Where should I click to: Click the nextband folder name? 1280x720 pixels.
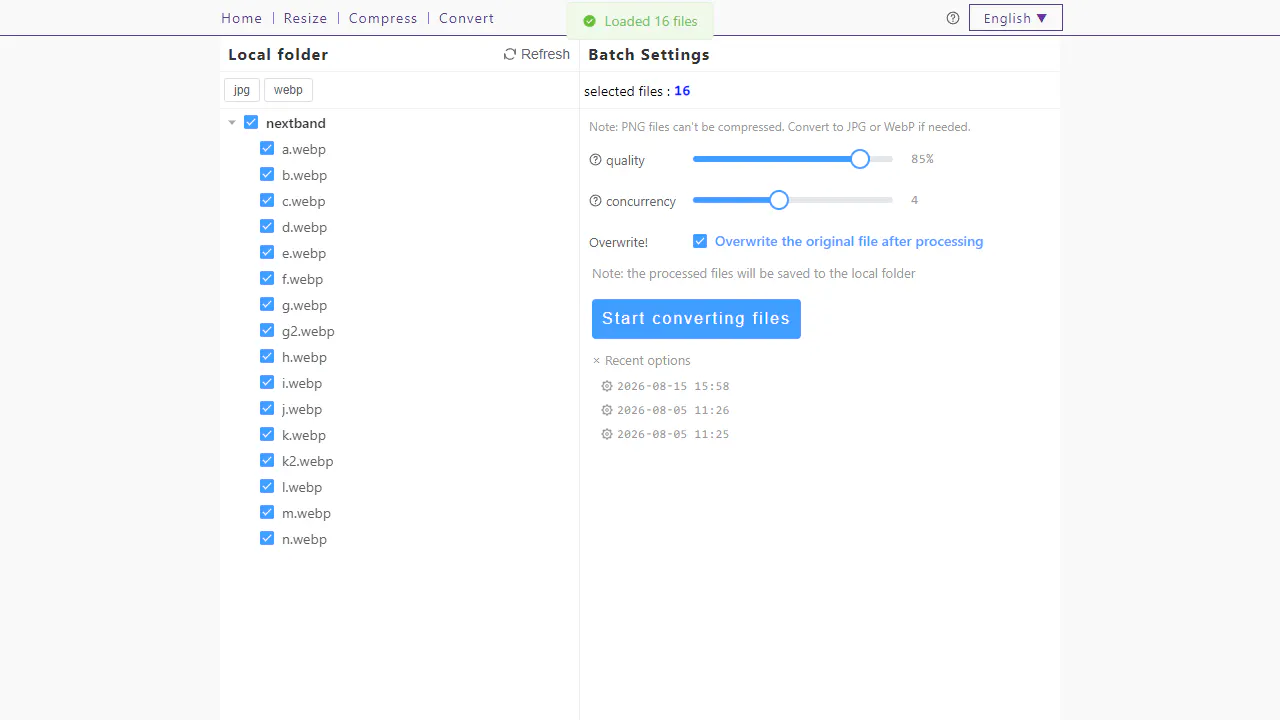pos(296,123)
